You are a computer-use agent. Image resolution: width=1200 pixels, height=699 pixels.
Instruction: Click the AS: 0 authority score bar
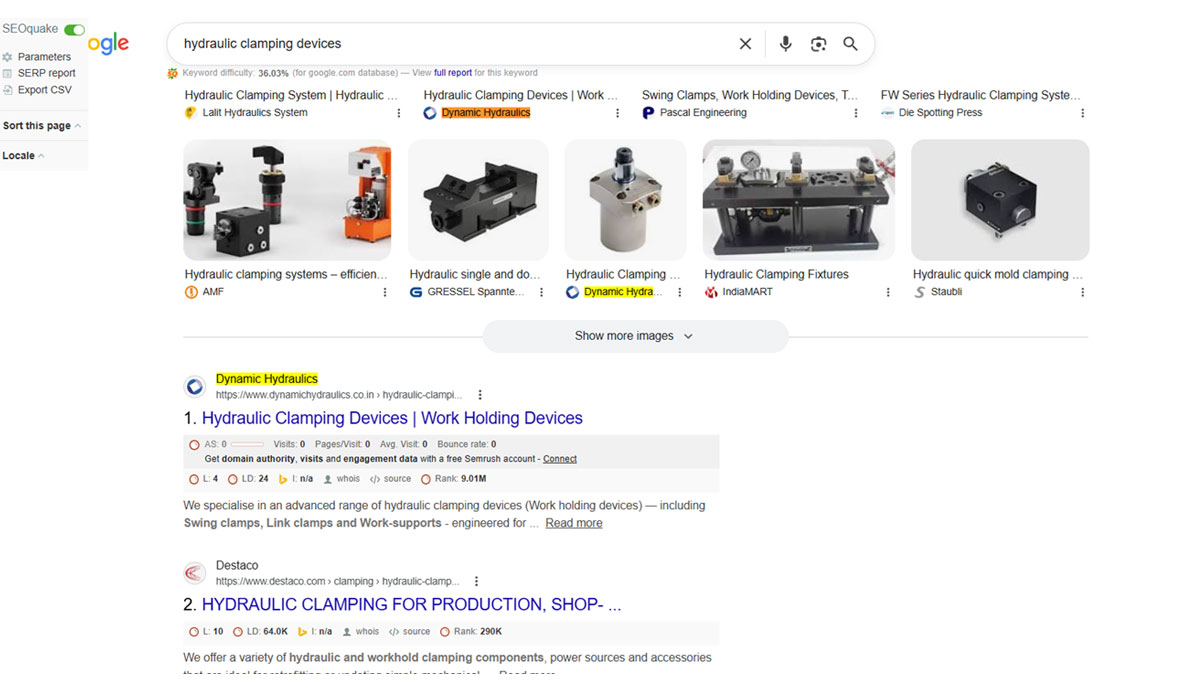pos(247,444)
